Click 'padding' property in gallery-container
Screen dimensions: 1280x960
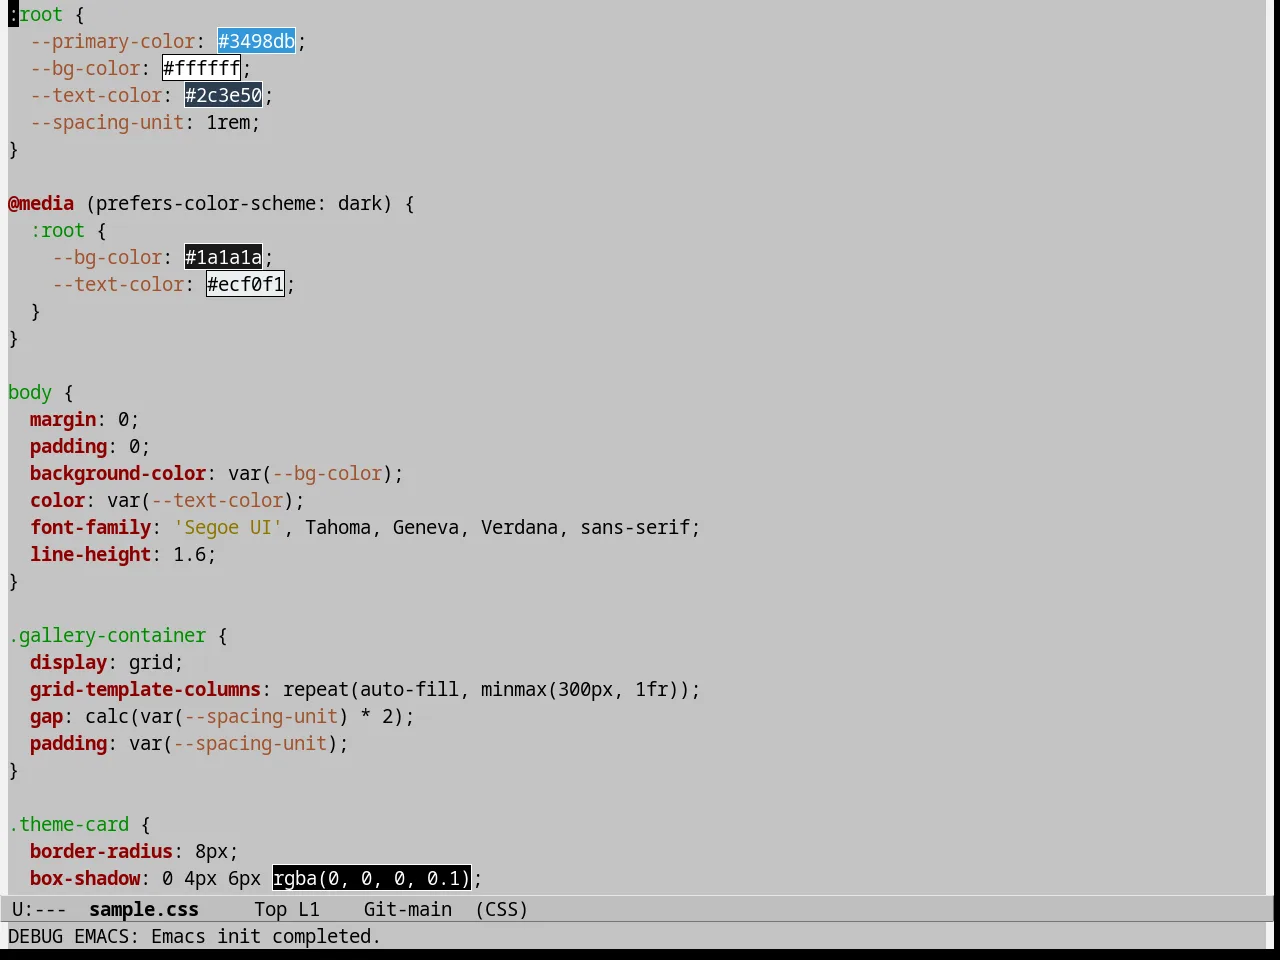click(69, 743)
